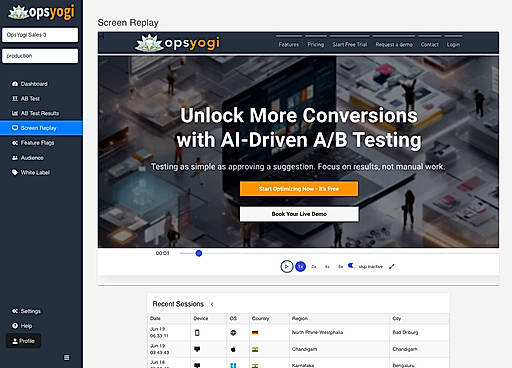
Task: Toggle the skip inactive switch
Action: coord(351,266)
